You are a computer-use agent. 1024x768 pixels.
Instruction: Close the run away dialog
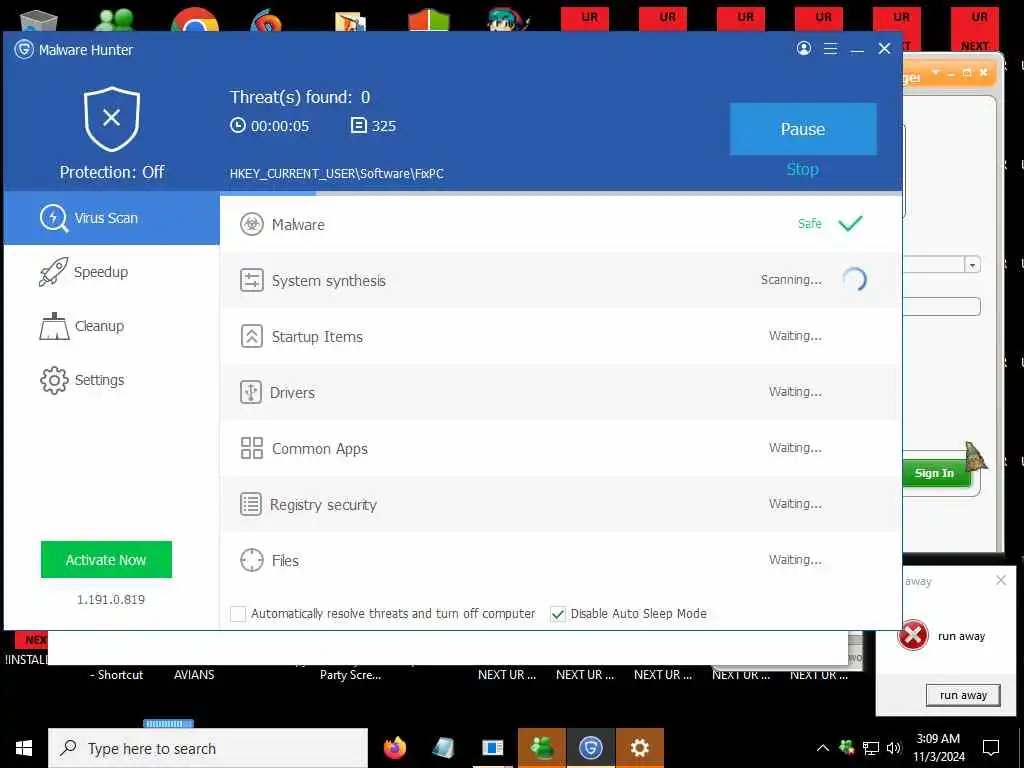pos(1001,580)
